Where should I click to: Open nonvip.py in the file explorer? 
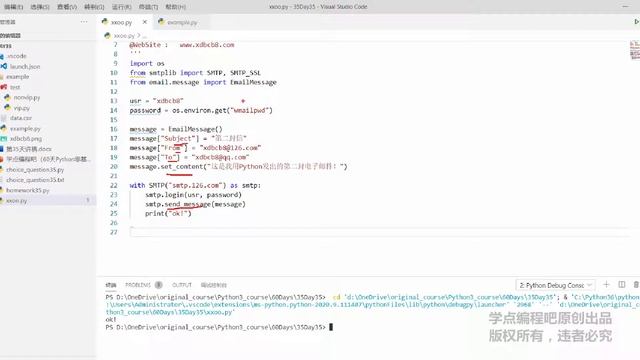pos(27,97)
